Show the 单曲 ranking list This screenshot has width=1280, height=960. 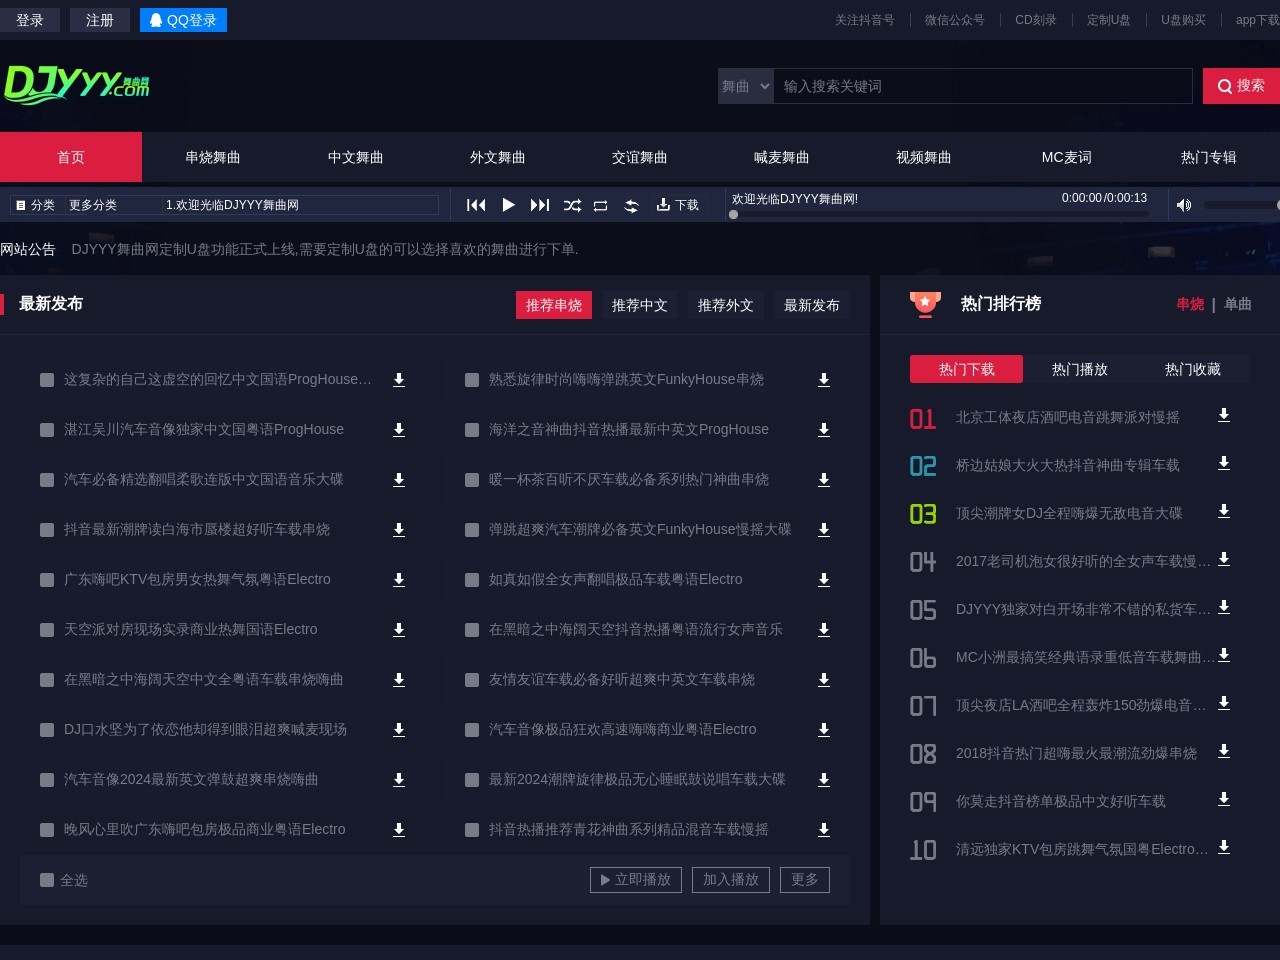click(1238, 304)
